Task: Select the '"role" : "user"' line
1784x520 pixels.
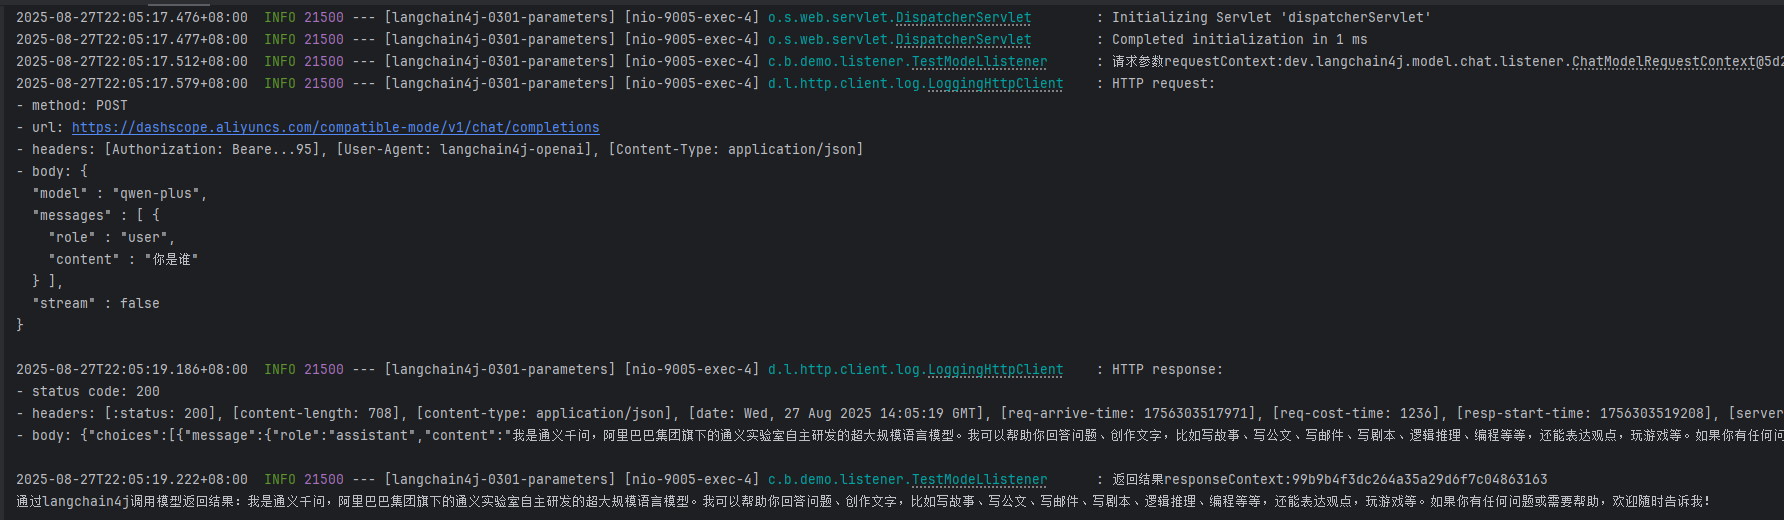Action: (112, 237)
